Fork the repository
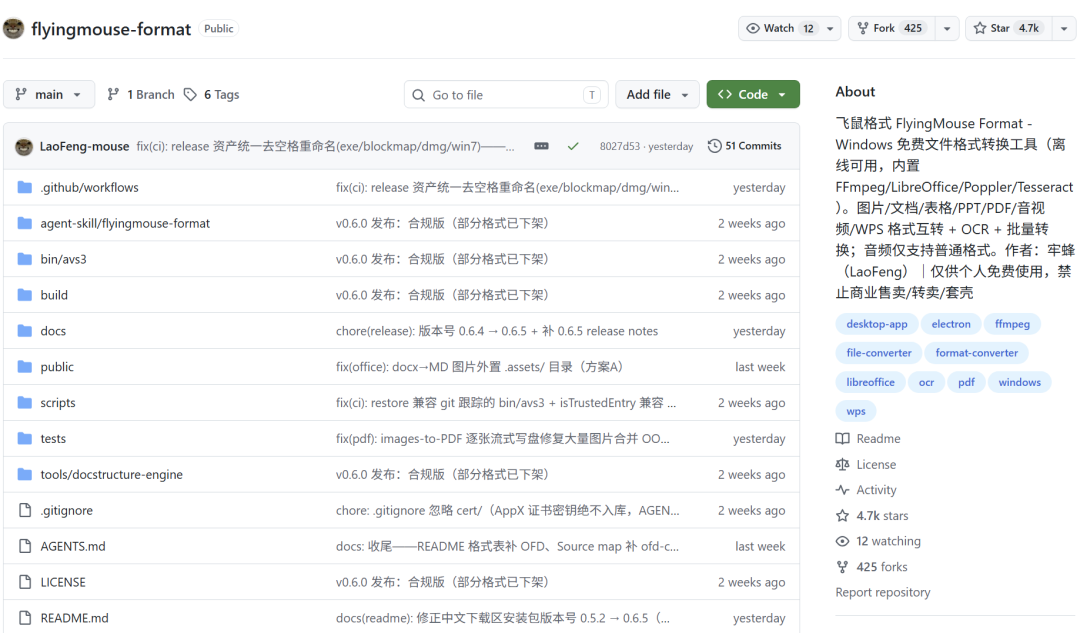The image size is (1080, 633). pyautogui.click(x=893, y=28)
